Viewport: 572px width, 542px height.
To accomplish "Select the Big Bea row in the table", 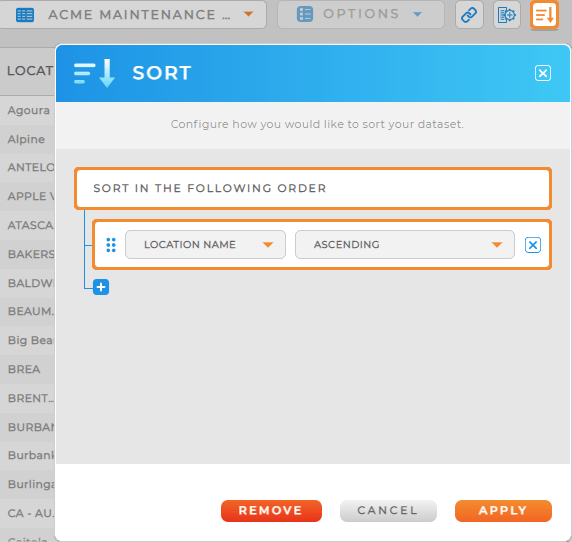I will click(x=27, y=340).
